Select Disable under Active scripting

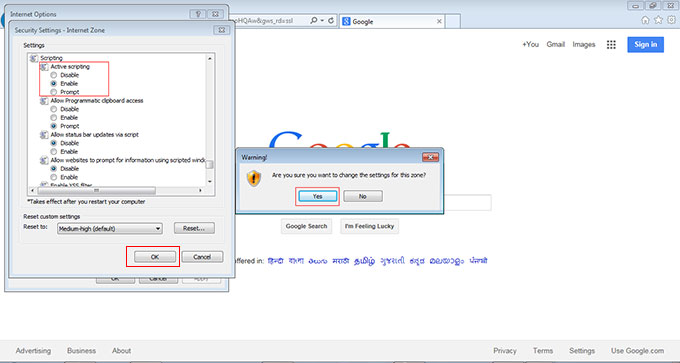54,75
